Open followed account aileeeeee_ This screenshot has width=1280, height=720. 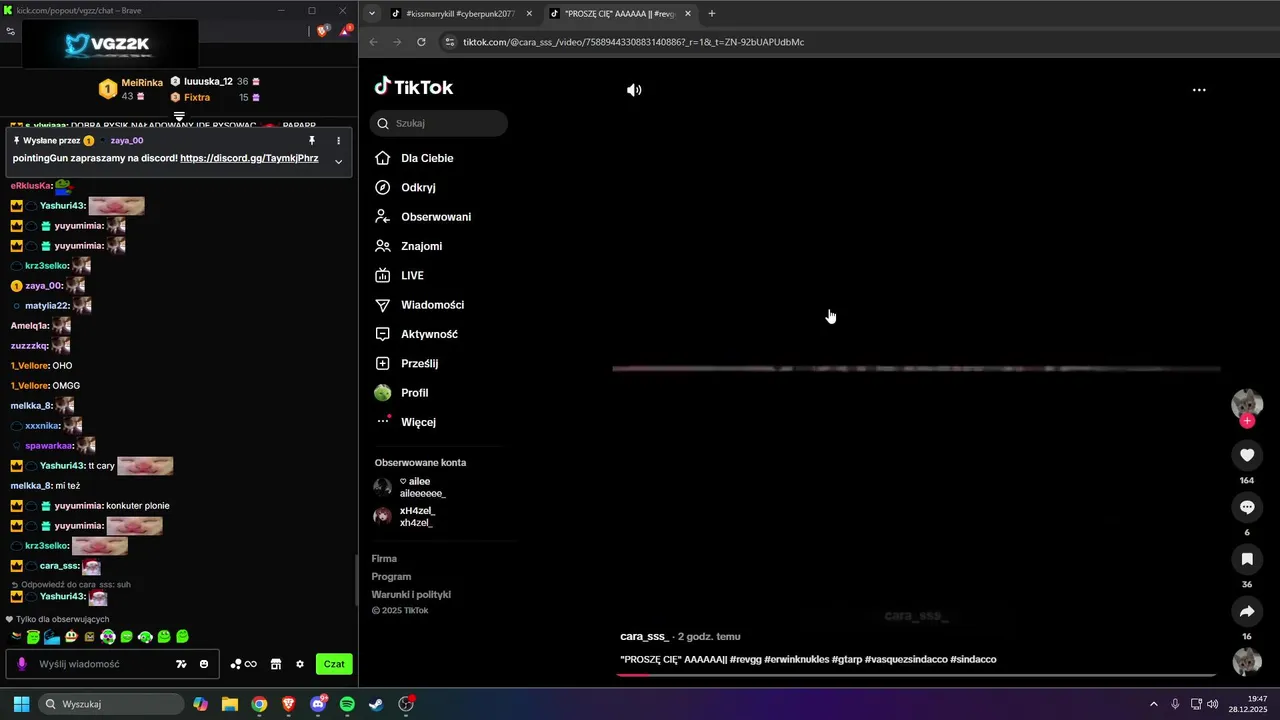(410, 487)
